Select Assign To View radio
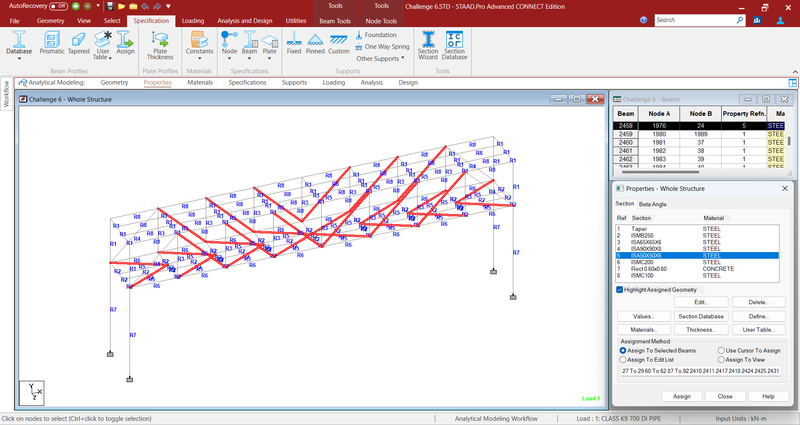The width and height of the screenshot is (800, 425). coord(721,360)
